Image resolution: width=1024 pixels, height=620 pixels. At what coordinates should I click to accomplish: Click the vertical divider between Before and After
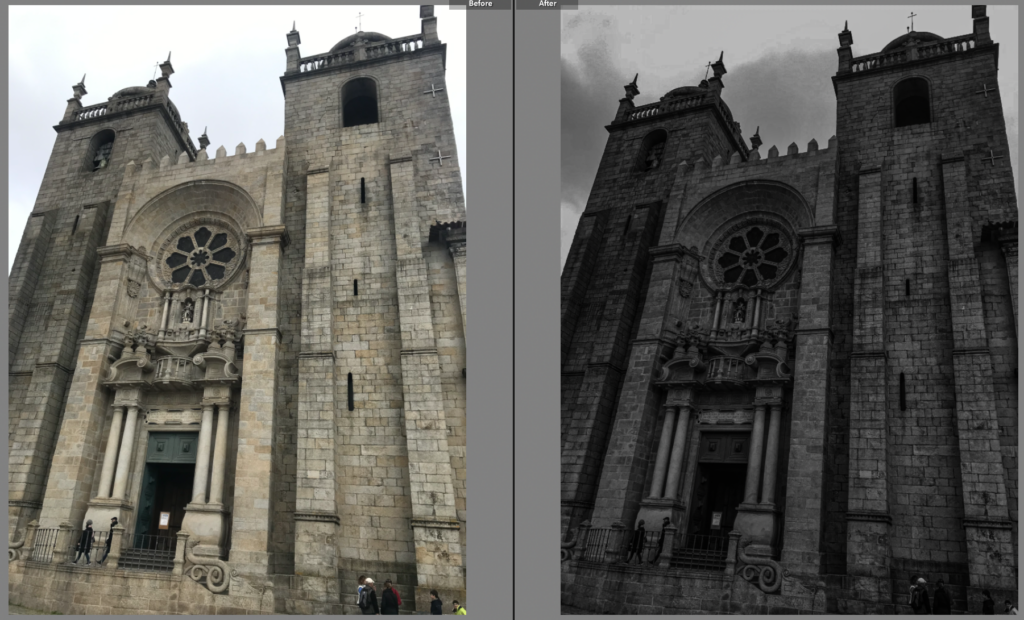(513, 310)
